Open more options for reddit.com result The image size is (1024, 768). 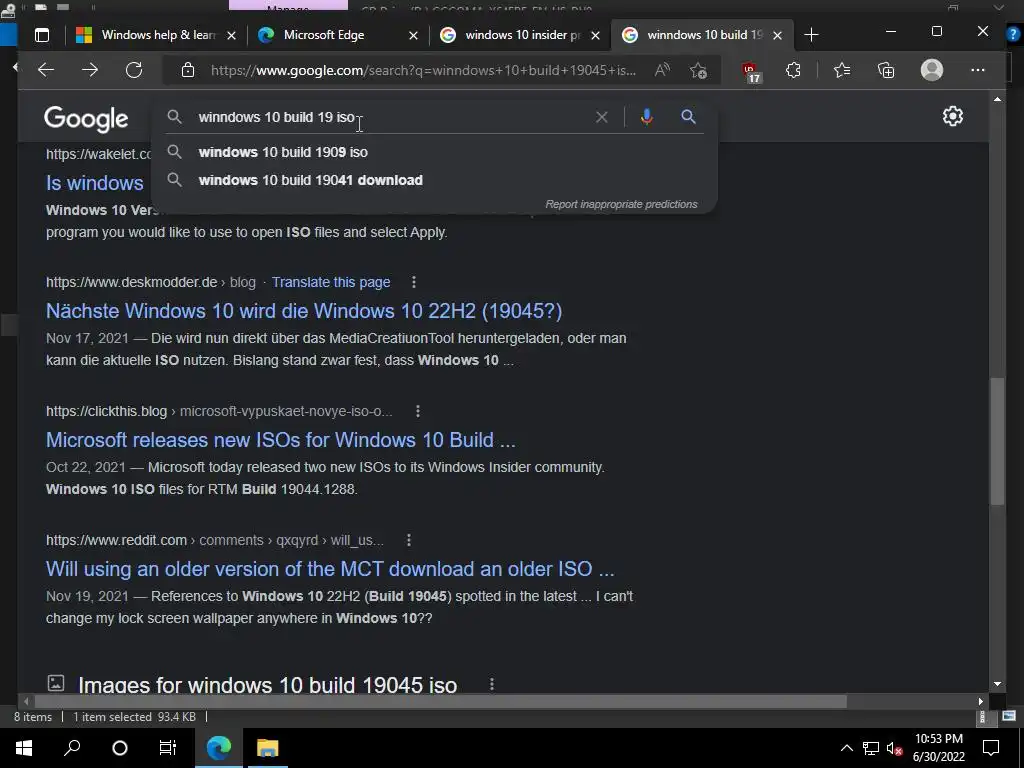[409, 540]
